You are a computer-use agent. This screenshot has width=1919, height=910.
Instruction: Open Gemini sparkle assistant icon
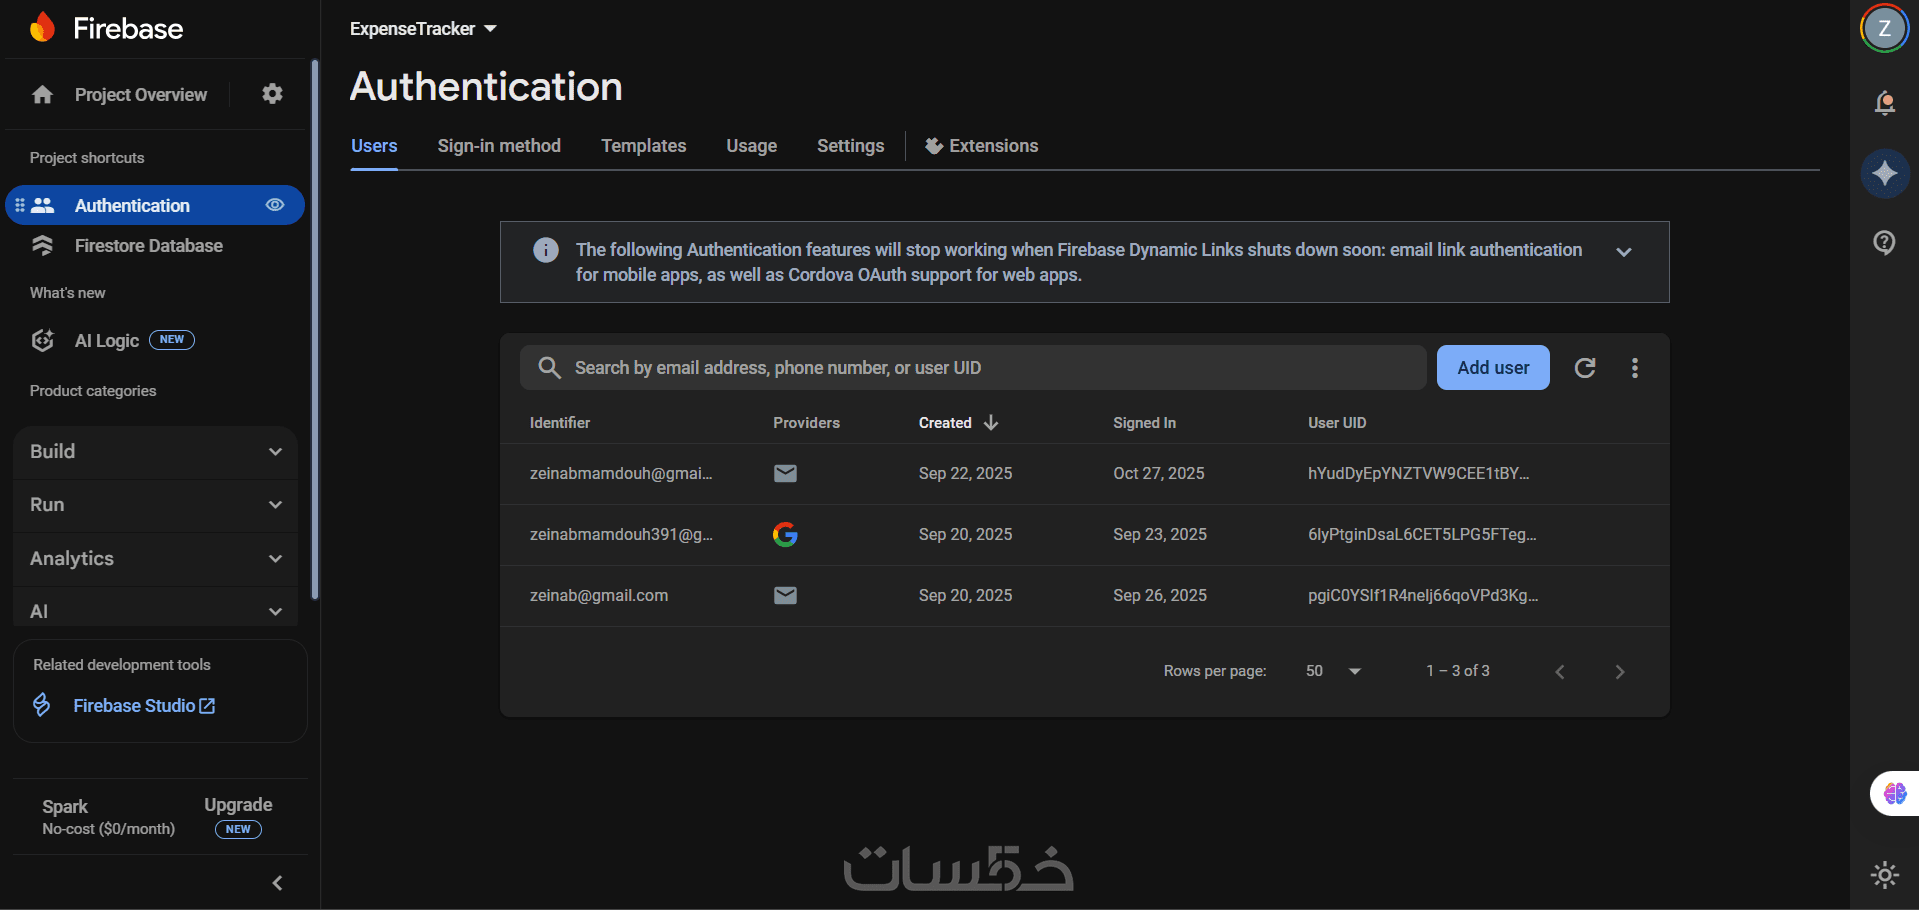tap(1885, 173)
